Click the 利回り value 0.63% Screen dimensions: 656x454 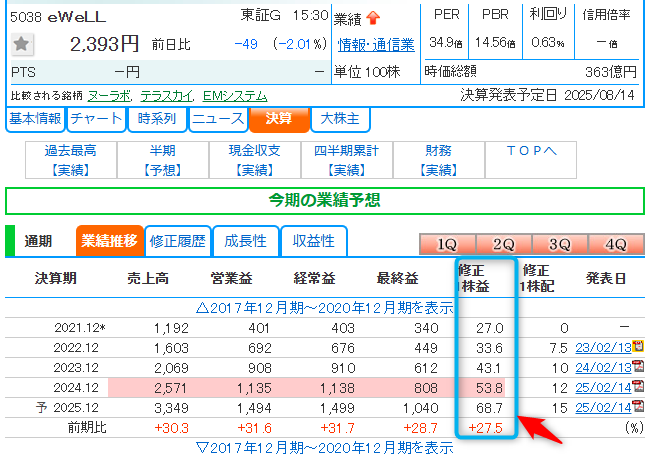(548, 42)
